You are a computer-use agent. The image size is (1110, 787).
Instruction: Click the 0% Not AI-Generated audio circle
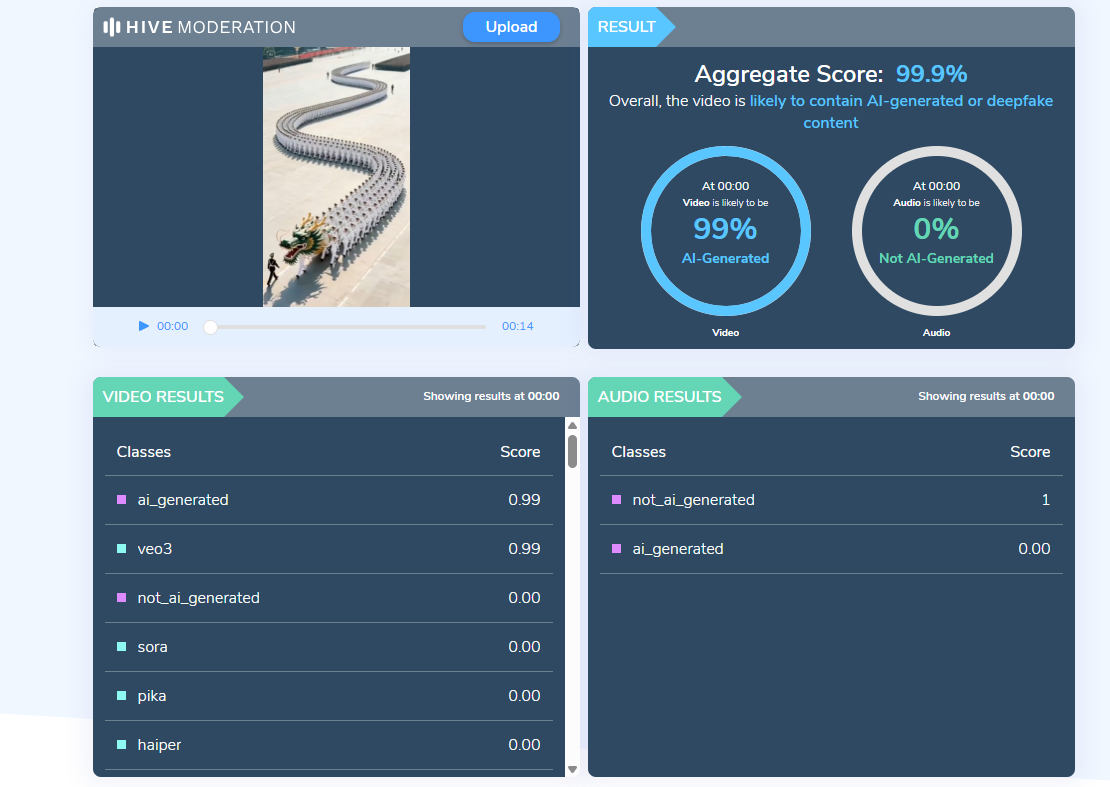(937, 231)
